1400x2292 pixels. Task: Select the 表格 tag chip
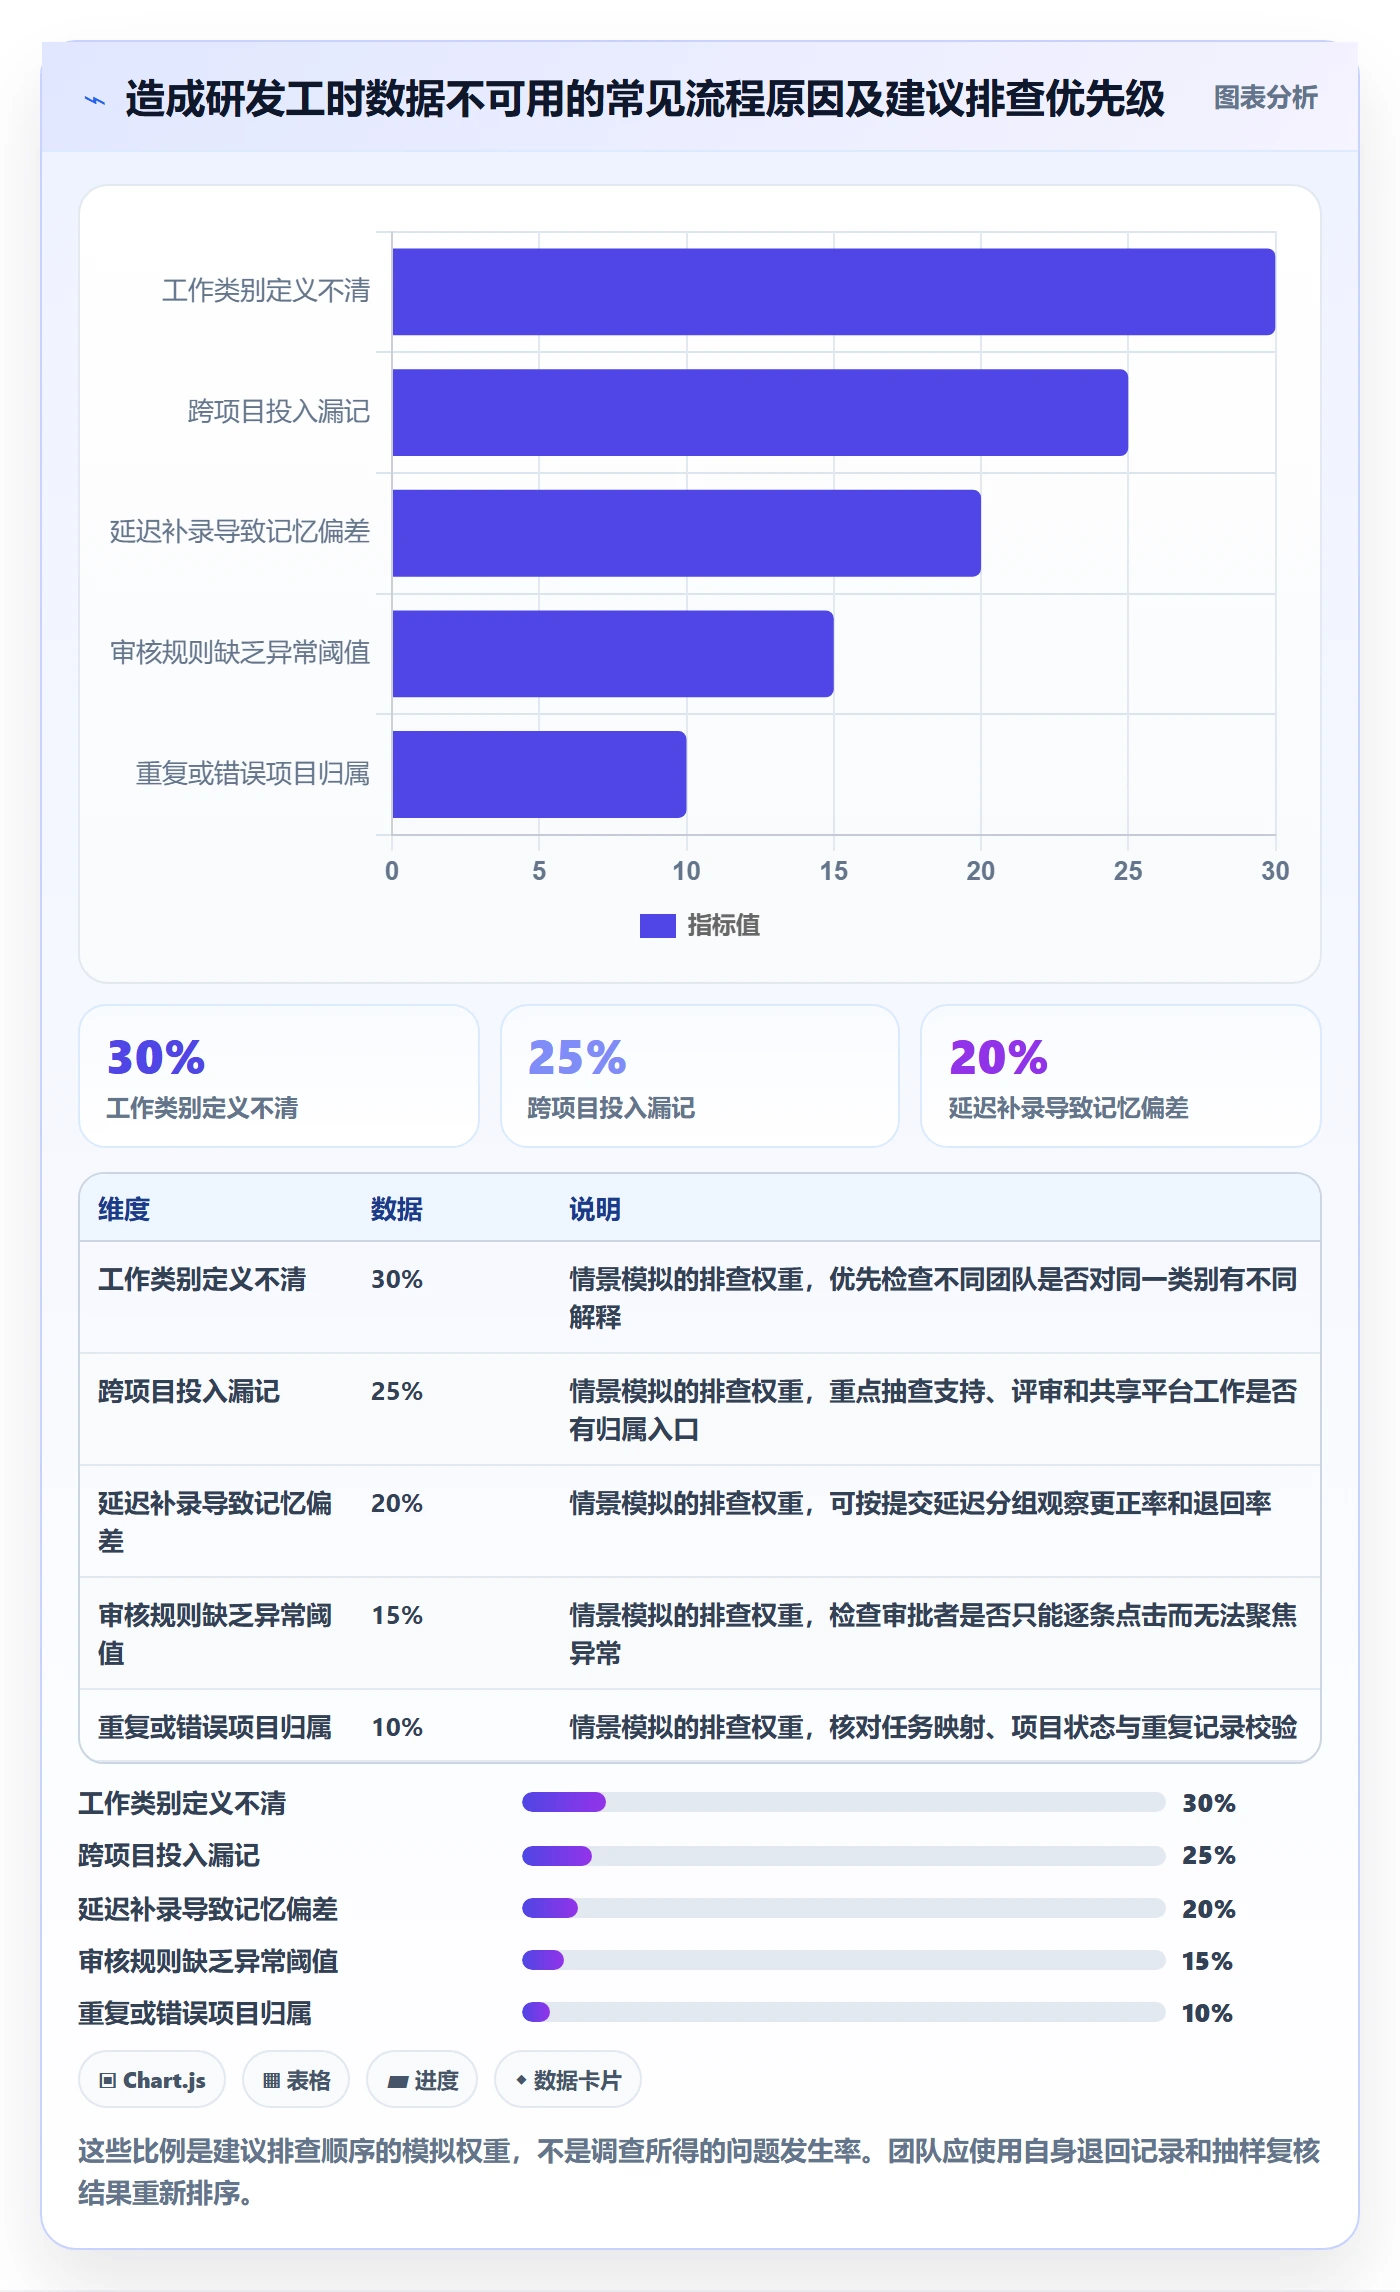tap(296, 2080)
